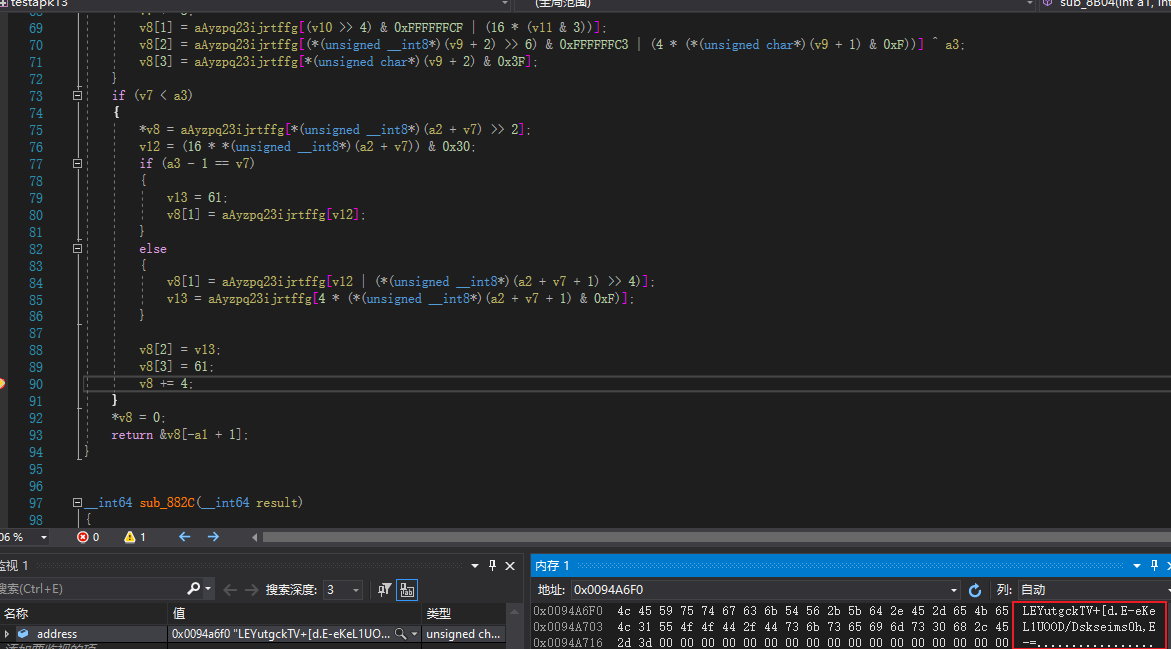This screenshot has height=649, width=1171.
Task: Toggle the highlighted watch view mode button
Action: (407, 590)
